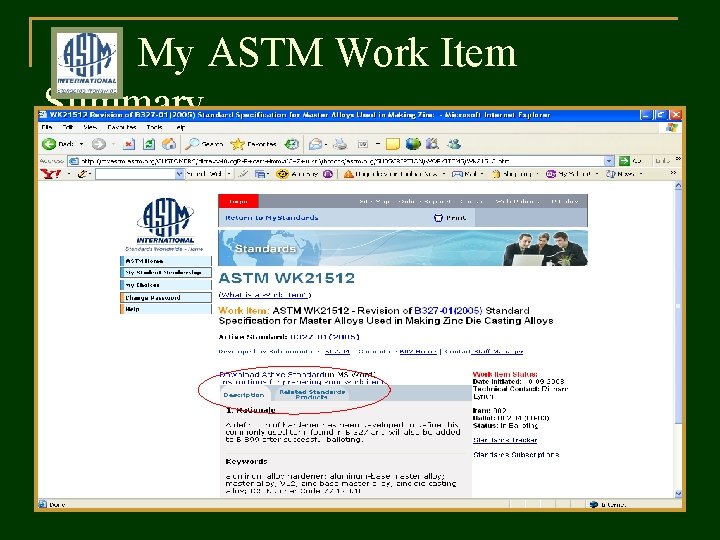Image resolution: width=720 pixels, height=540 pixels.
Task: Expand the Back button history dropdown
Action: click(81, 144)
